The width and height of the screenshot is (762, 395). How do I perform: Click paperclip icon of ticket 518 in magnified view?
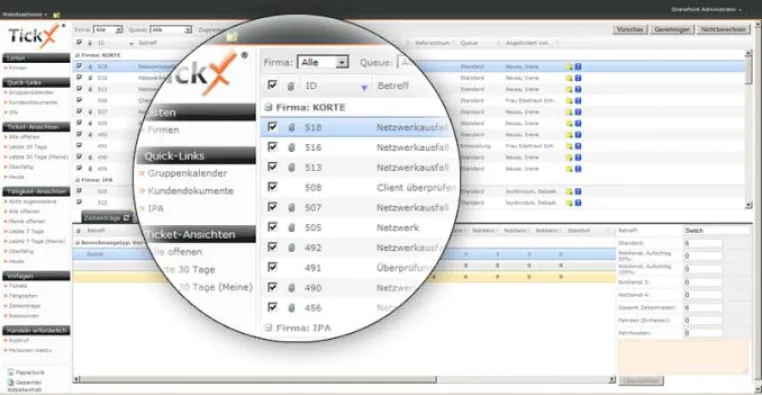291,127
